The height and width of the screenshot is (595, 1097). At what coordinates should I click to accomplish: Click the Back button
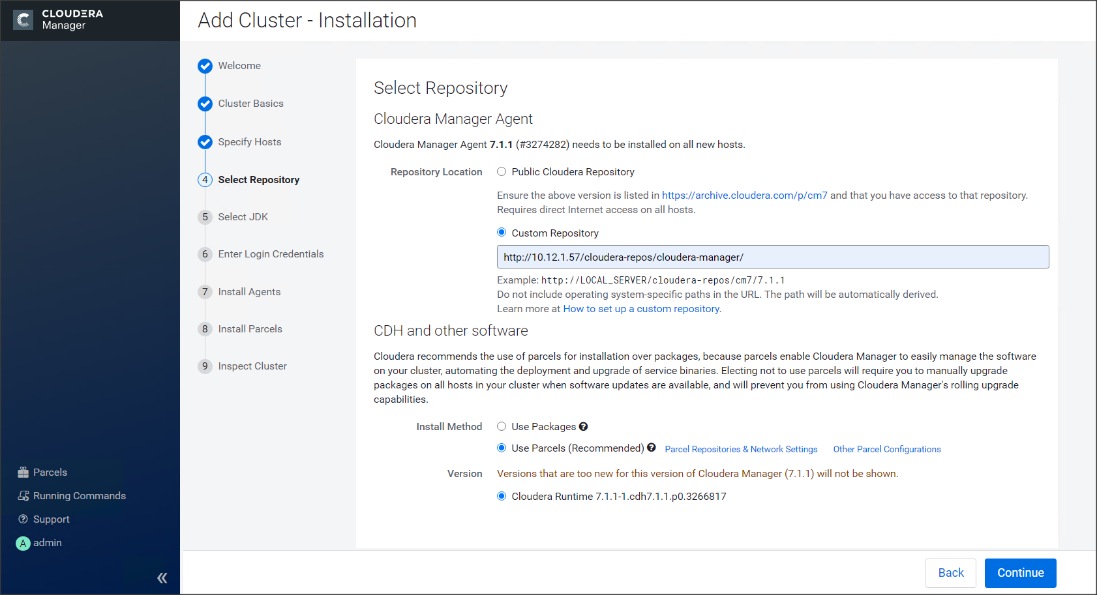[951, 573]
